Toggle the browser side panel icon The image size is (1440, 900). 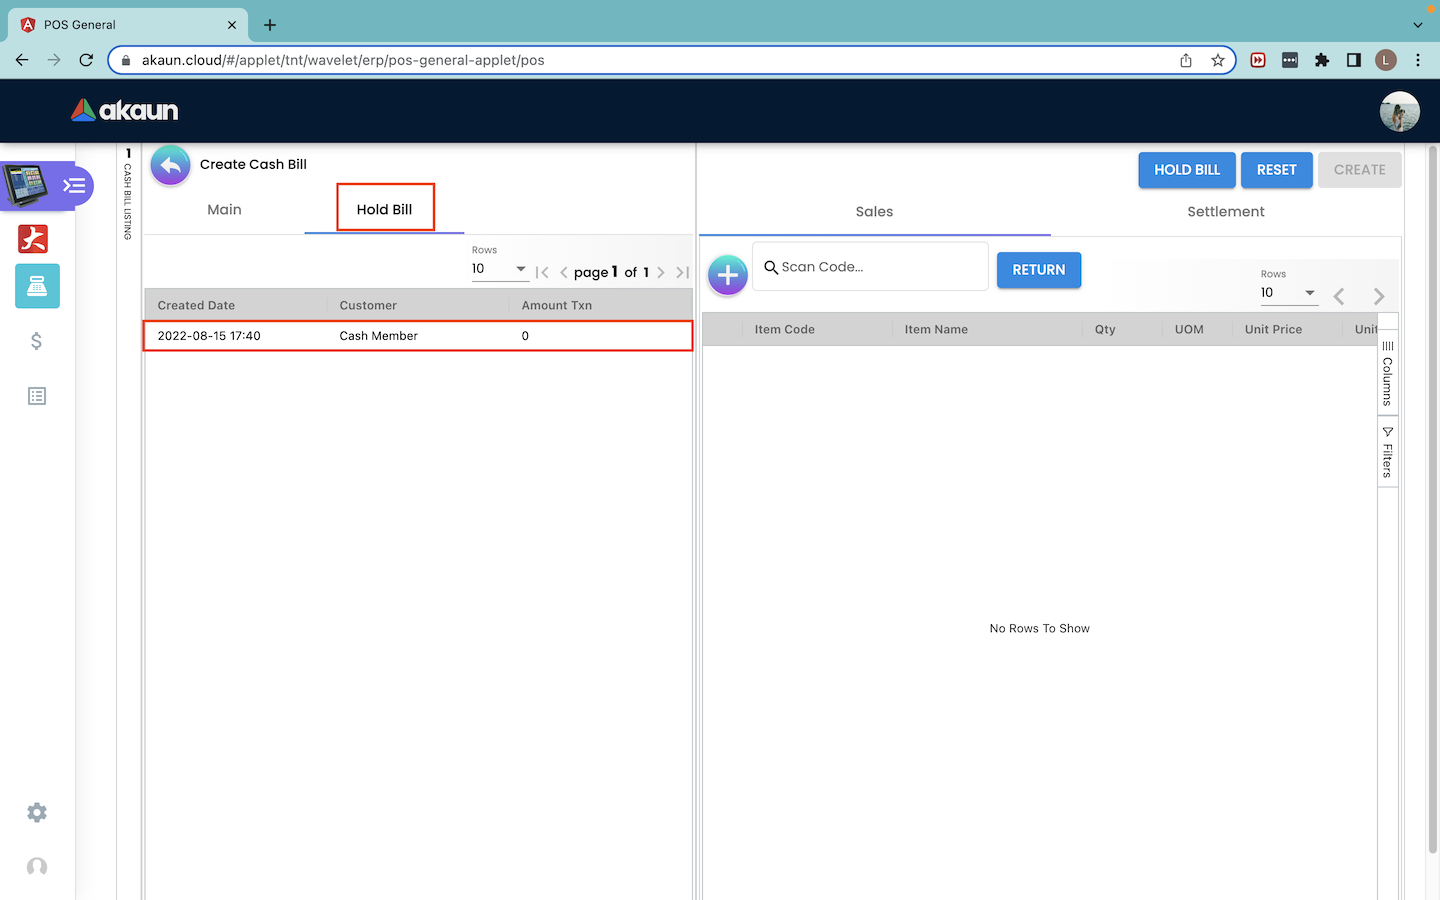[x=1354, y=60]
